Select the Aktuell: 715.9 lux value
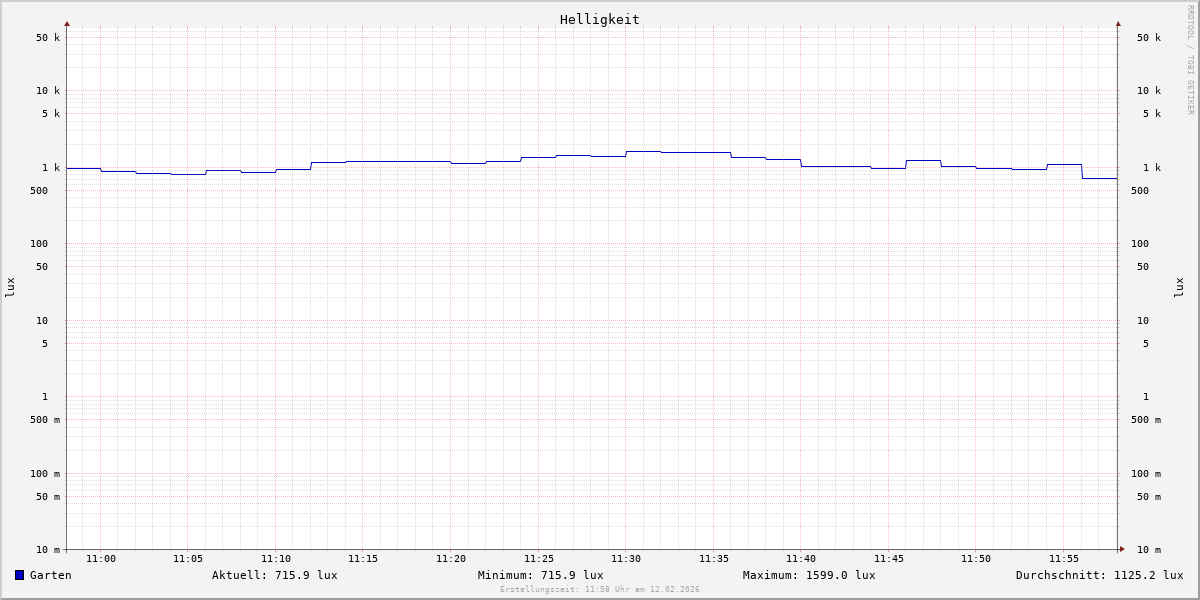 tap(274, 575)
